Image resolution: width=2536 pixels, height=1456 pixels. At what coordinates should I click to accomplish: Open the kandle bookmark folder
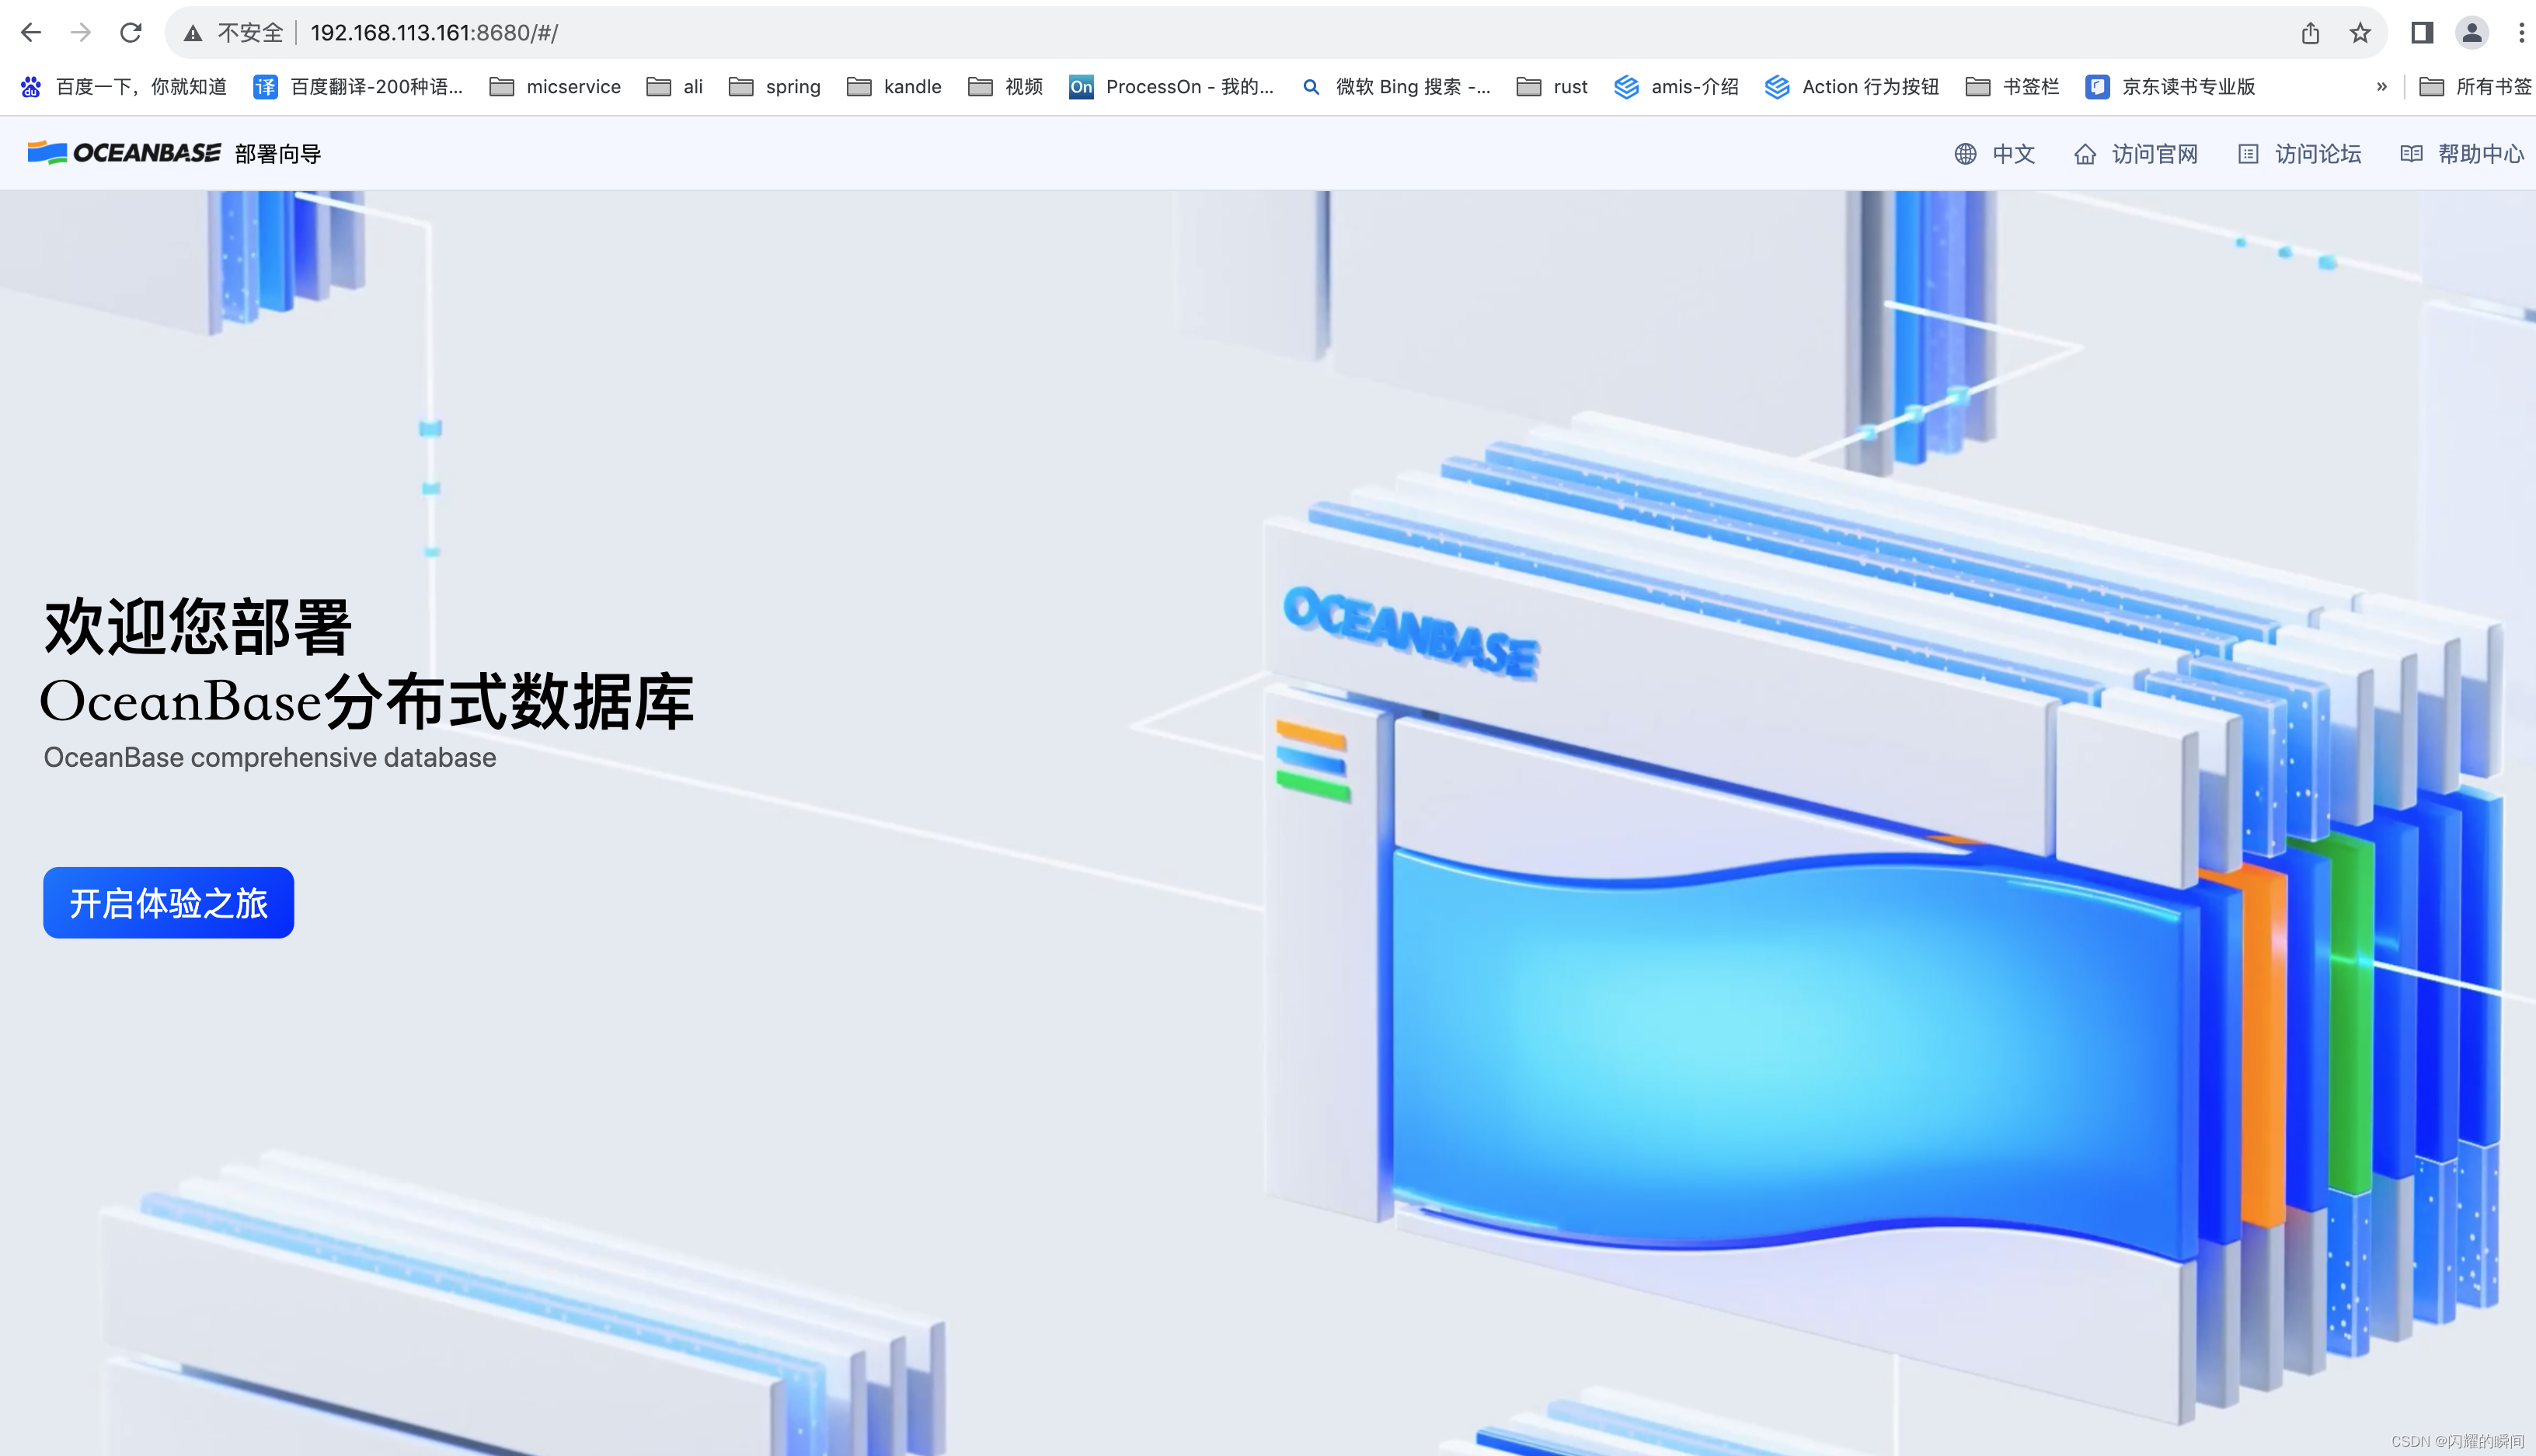click(x=894, y=87)
